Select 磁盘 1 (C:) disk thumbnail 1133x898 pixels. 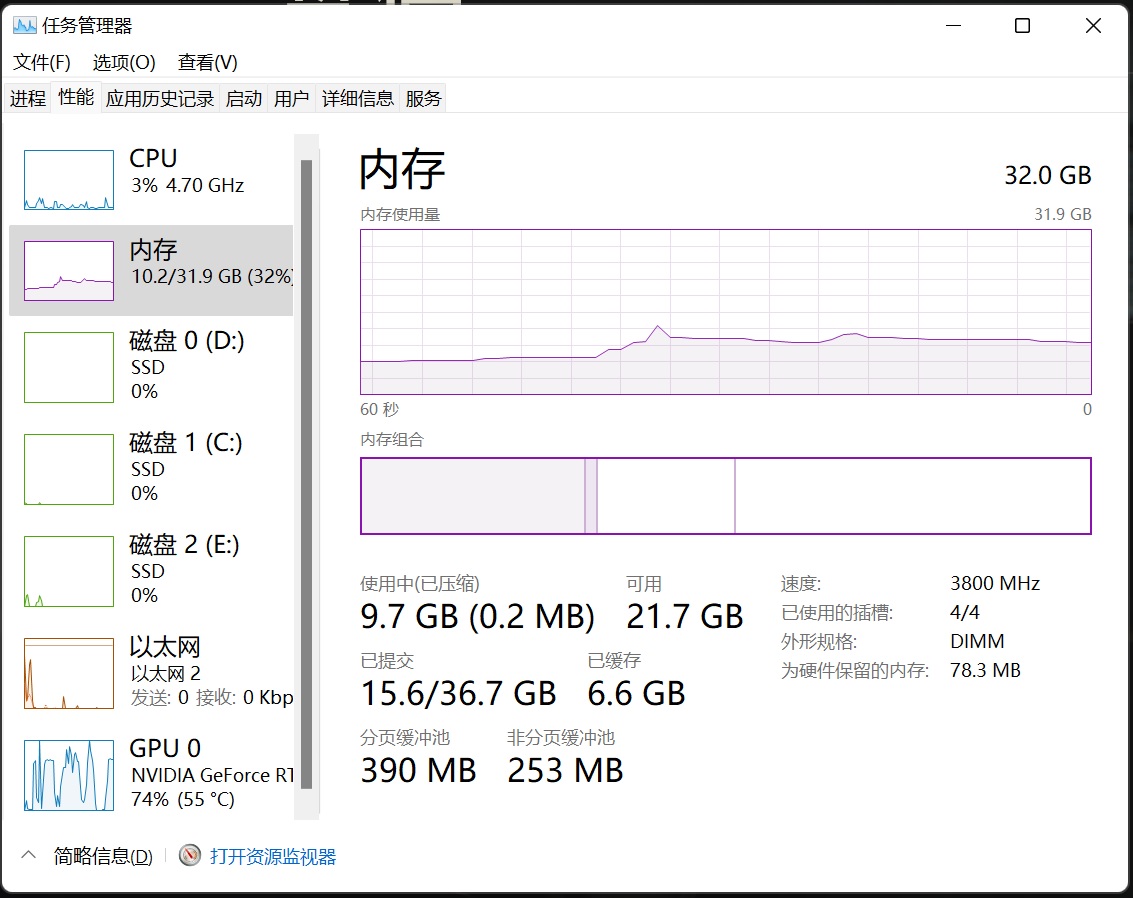68,469
